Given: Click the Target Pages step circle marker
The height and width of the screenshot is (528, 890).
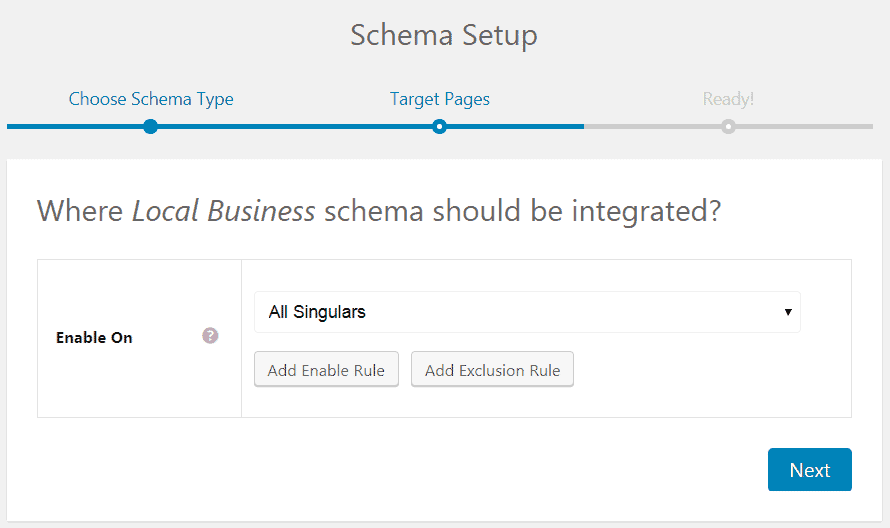Looking at the screenshot, I should [x=439, y=126].
